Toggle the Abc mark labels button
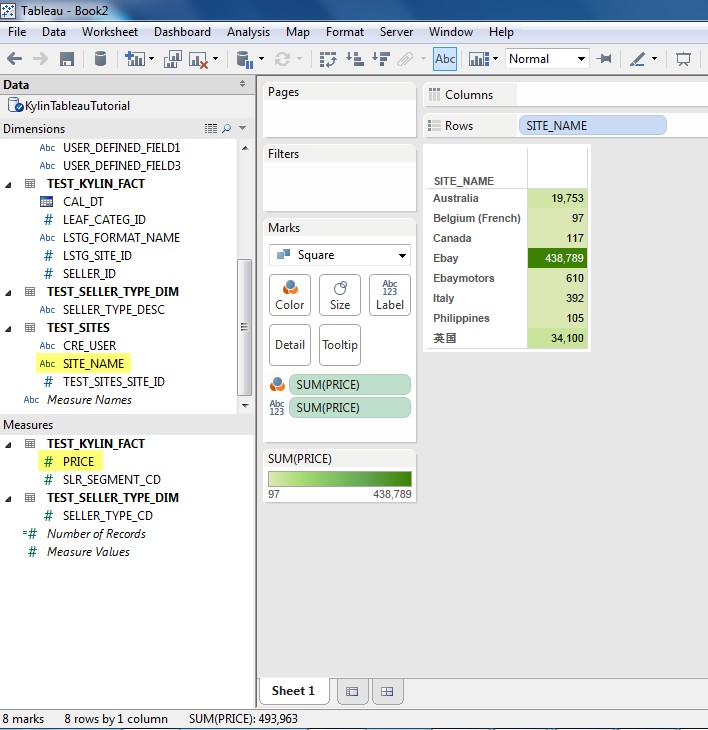Screen dimensions: 708x730 tap(445, 59)
